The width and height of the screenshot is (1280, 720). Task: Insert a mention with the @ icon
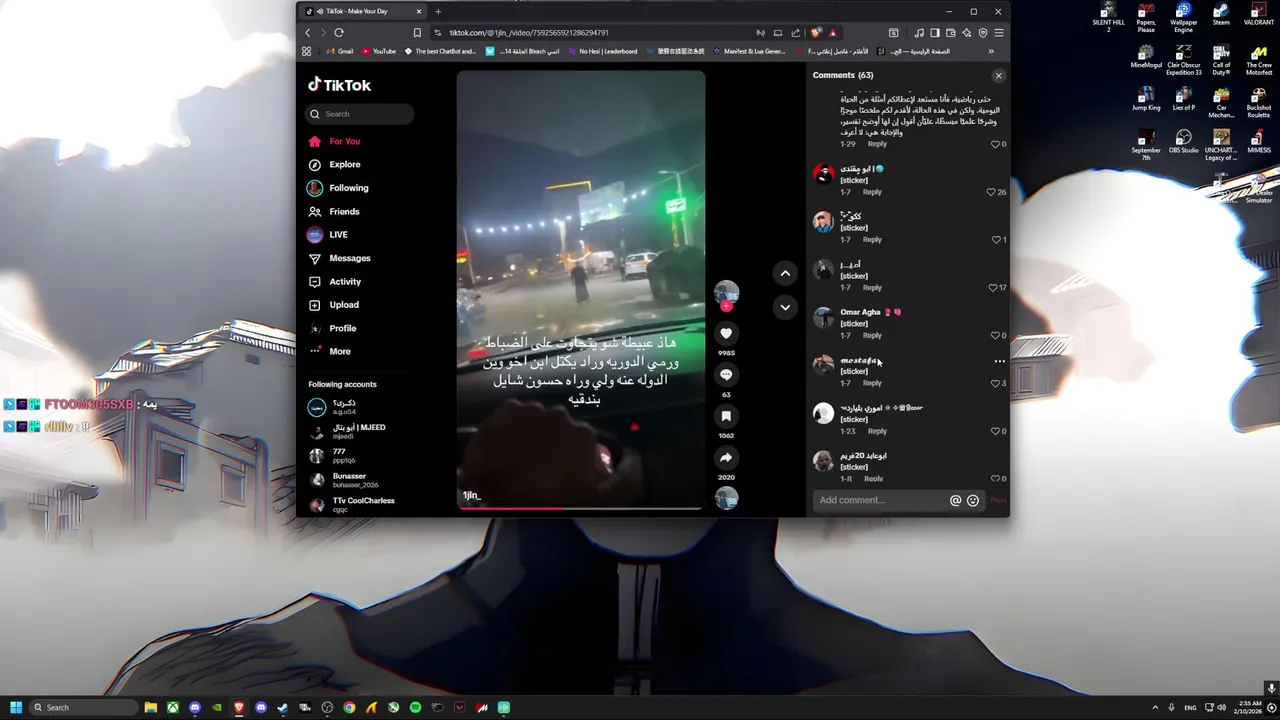click(x=955, y=500)
